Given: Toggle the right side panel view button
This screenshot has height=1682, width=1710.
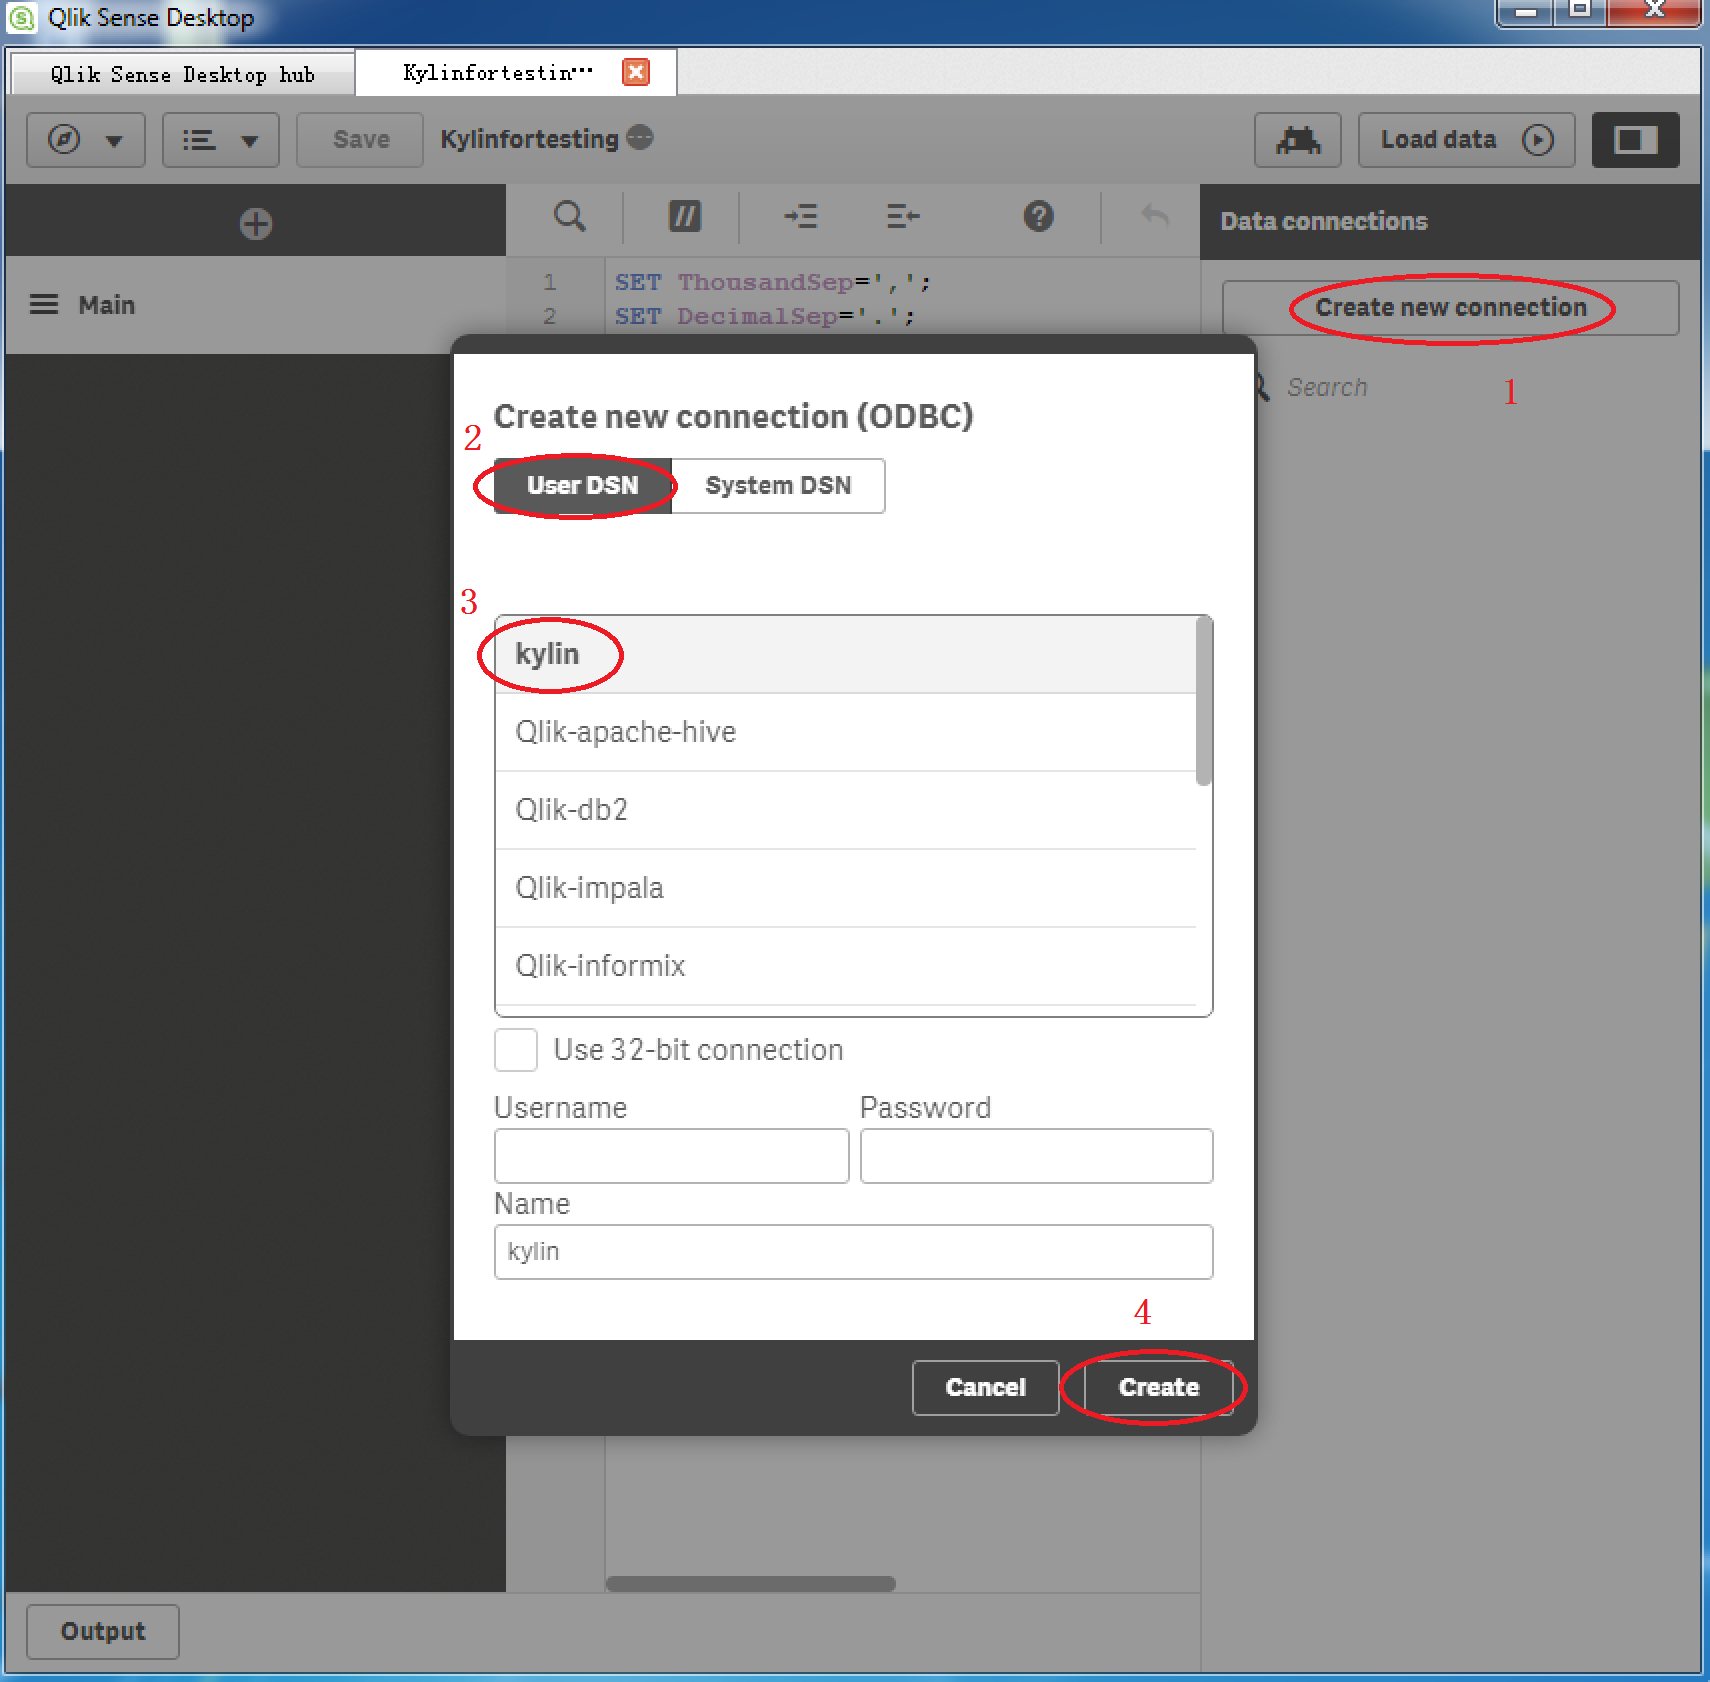Looking at the screenshot, I should pyautogui.click(x=1634, y=140).
